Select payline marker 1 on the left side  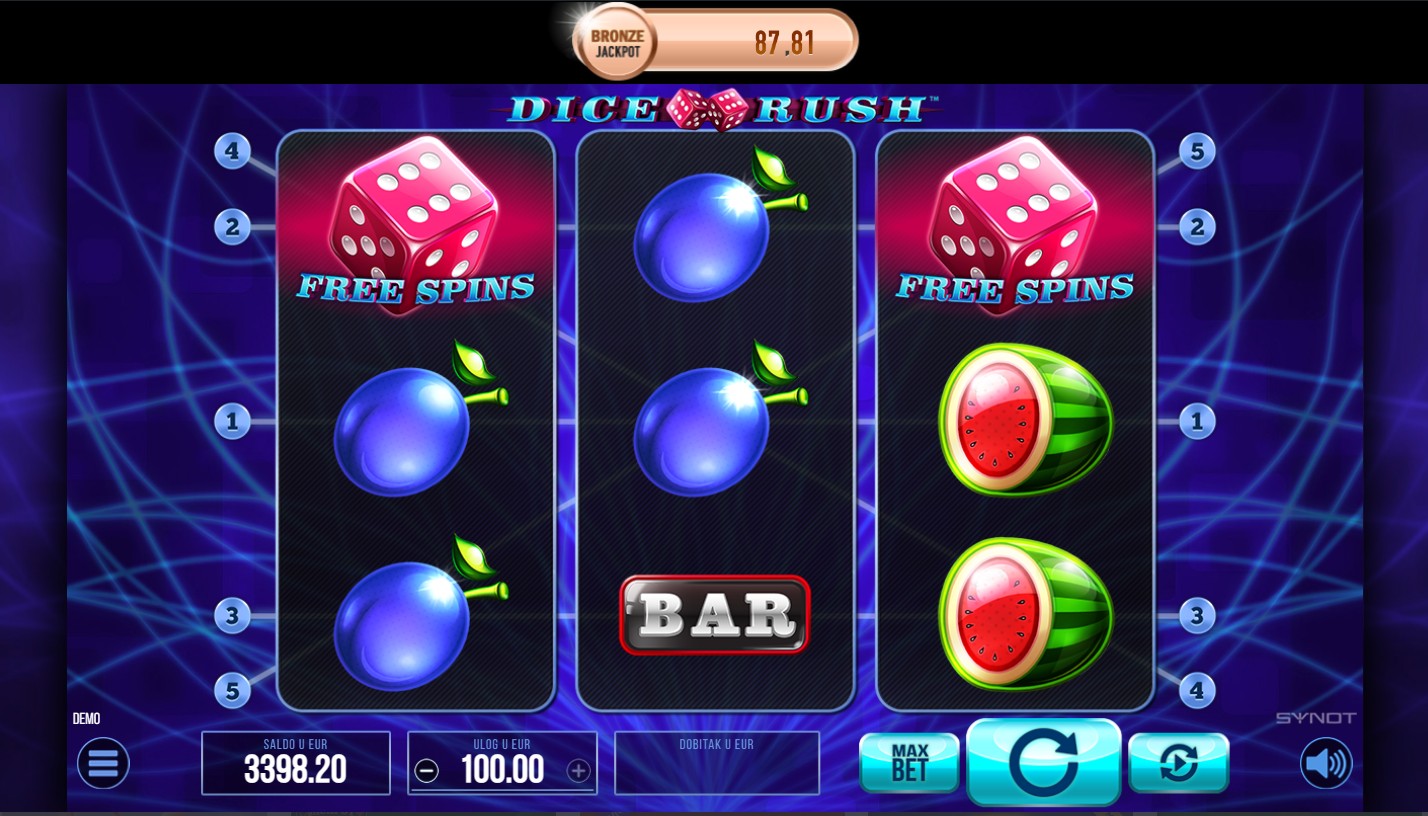pos(232,421)
